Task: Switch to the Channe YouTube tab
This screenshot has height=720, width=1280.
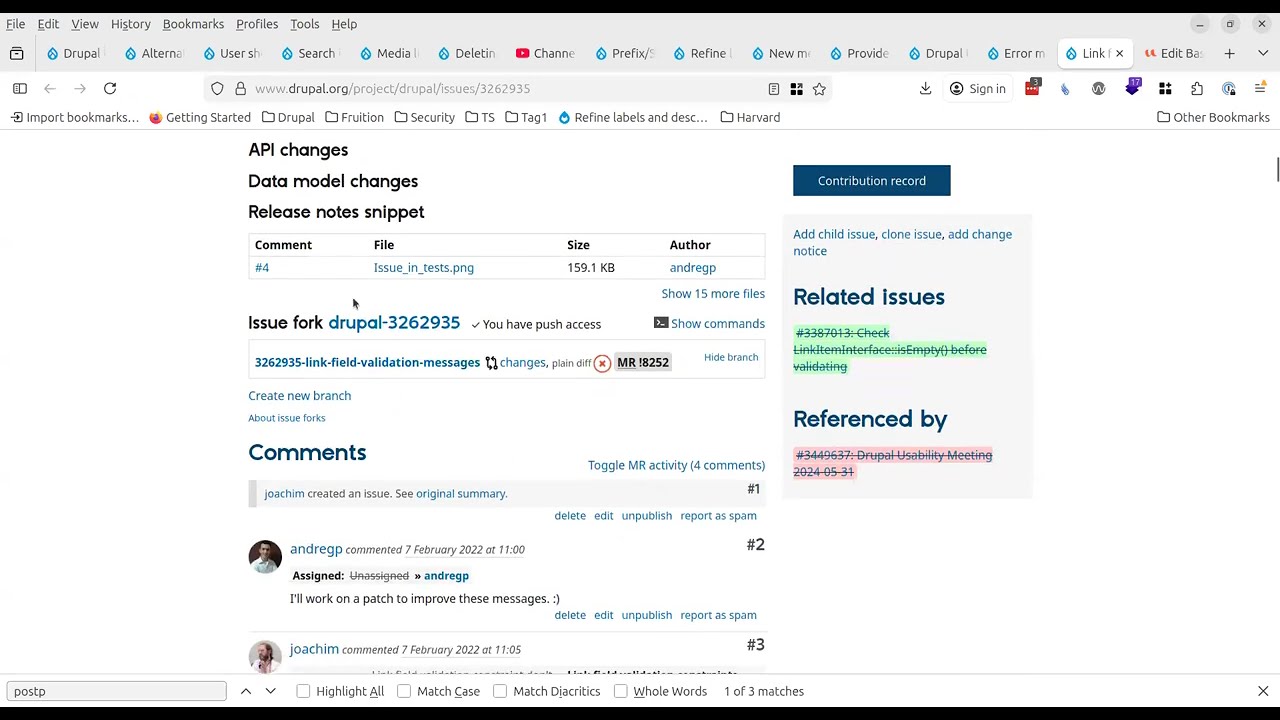Action: [547, 53]
